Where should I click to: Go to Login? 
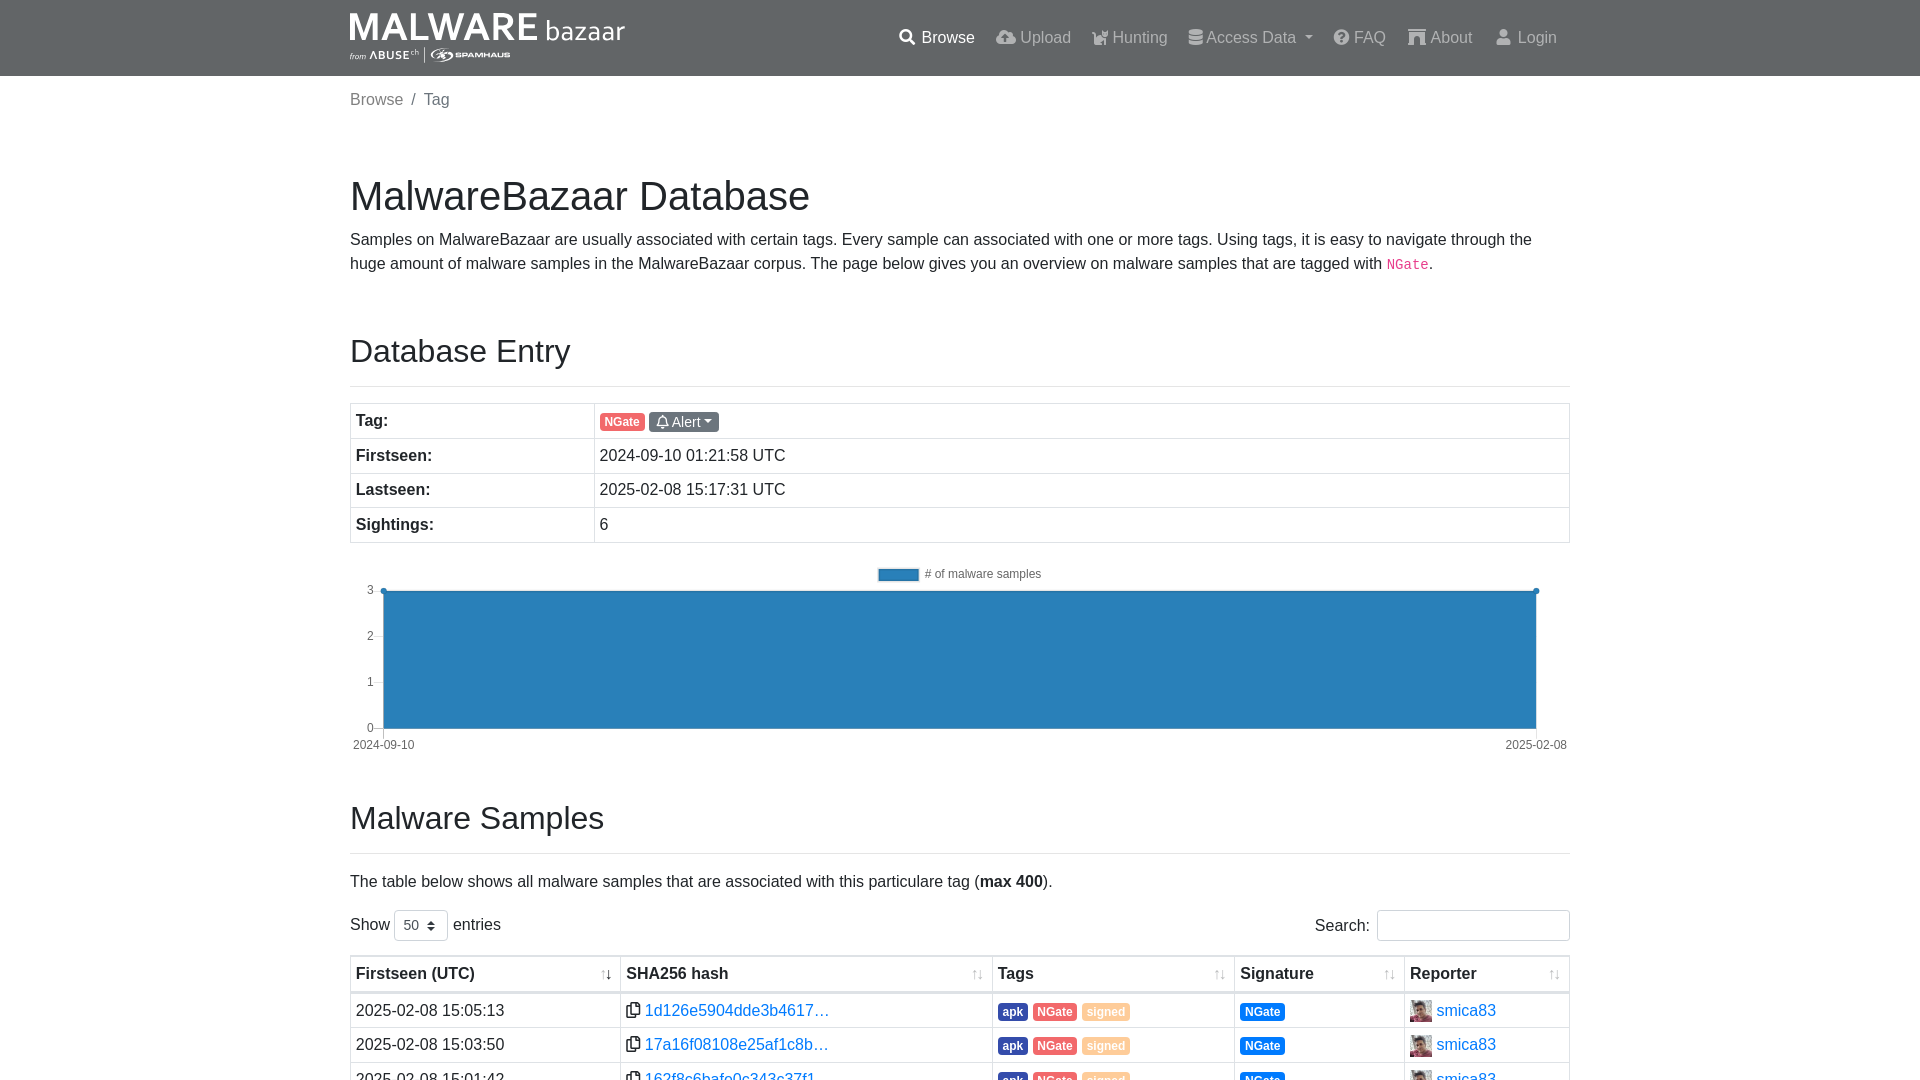tap(1525, 38)
